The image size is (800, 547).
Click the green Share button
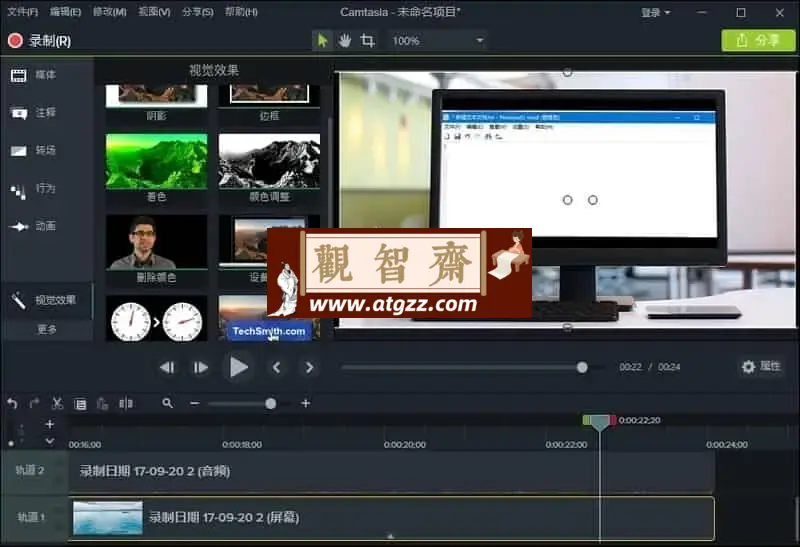[x=758, y=40]
